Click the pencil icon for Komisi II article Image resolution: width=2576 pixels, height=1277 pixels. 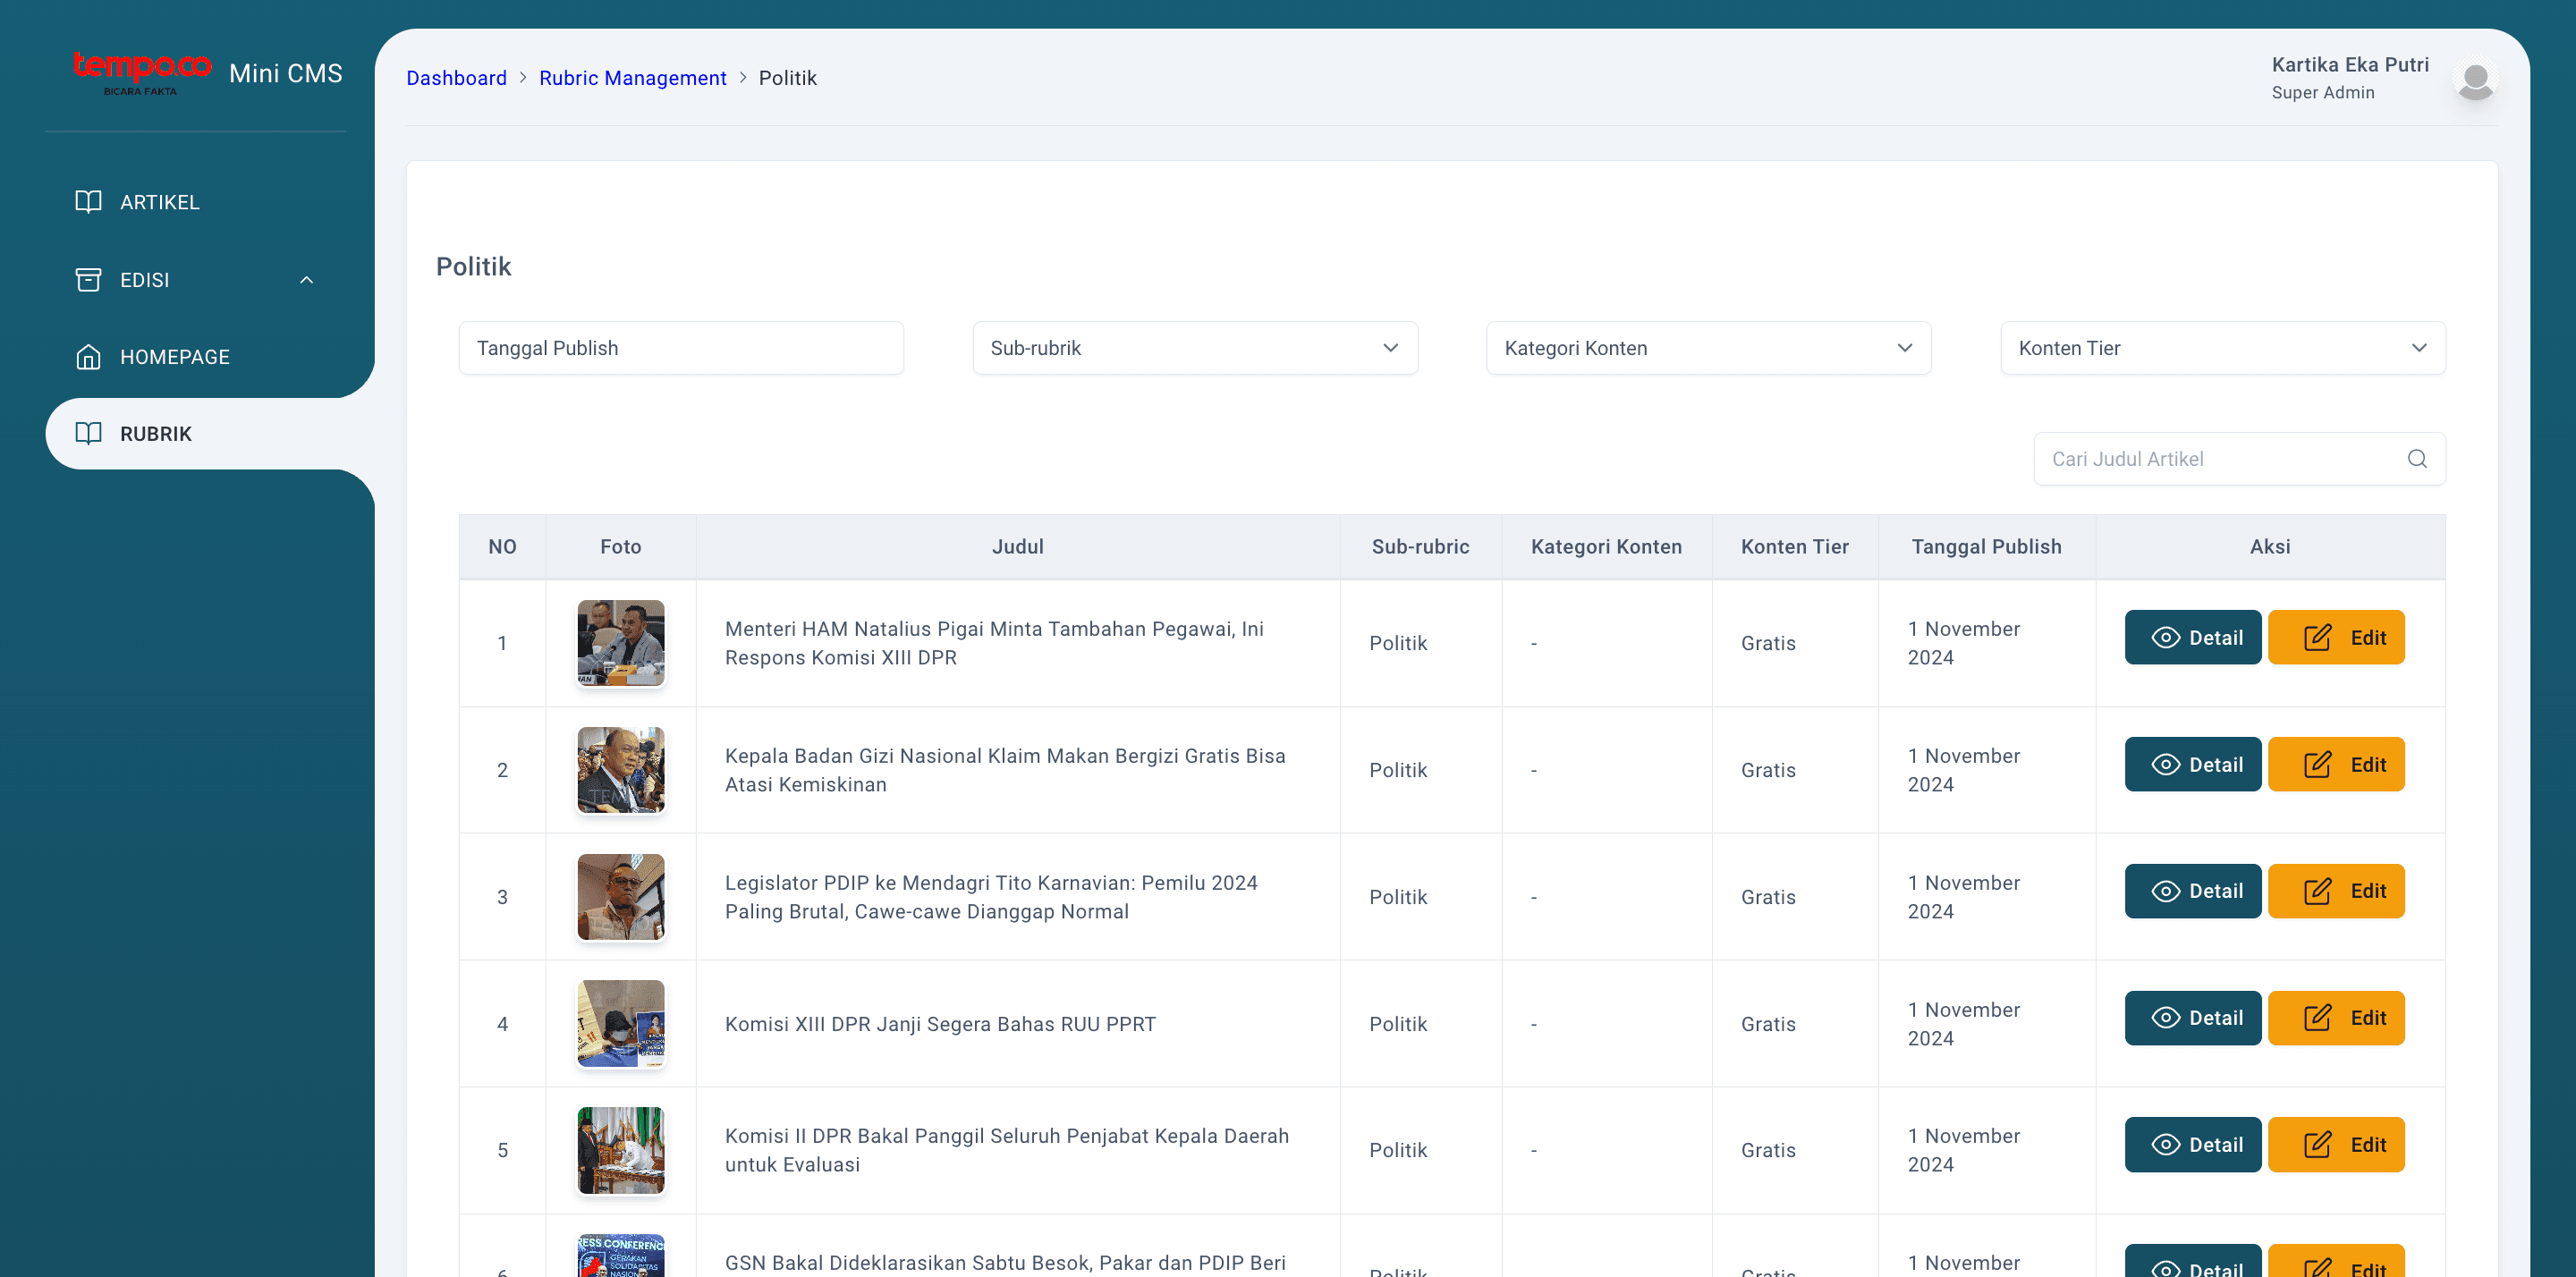tap(2317, 1145)
